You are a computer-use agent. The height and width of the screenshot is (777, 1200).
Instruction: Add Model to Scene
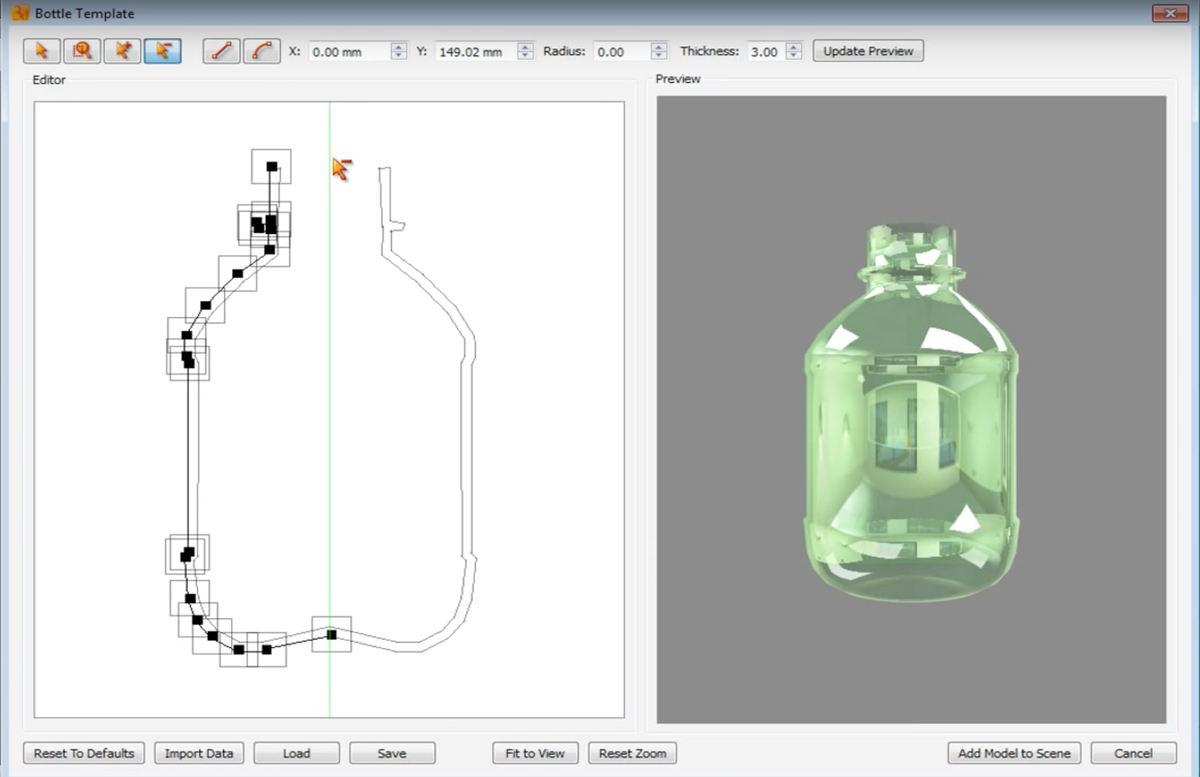(x=1014, y=753)
